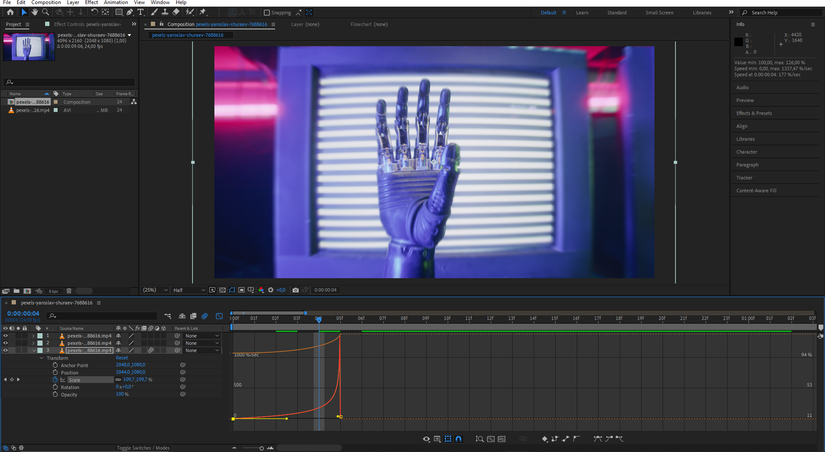Open the Animation menu
The image size is (825, 452).
116,3
